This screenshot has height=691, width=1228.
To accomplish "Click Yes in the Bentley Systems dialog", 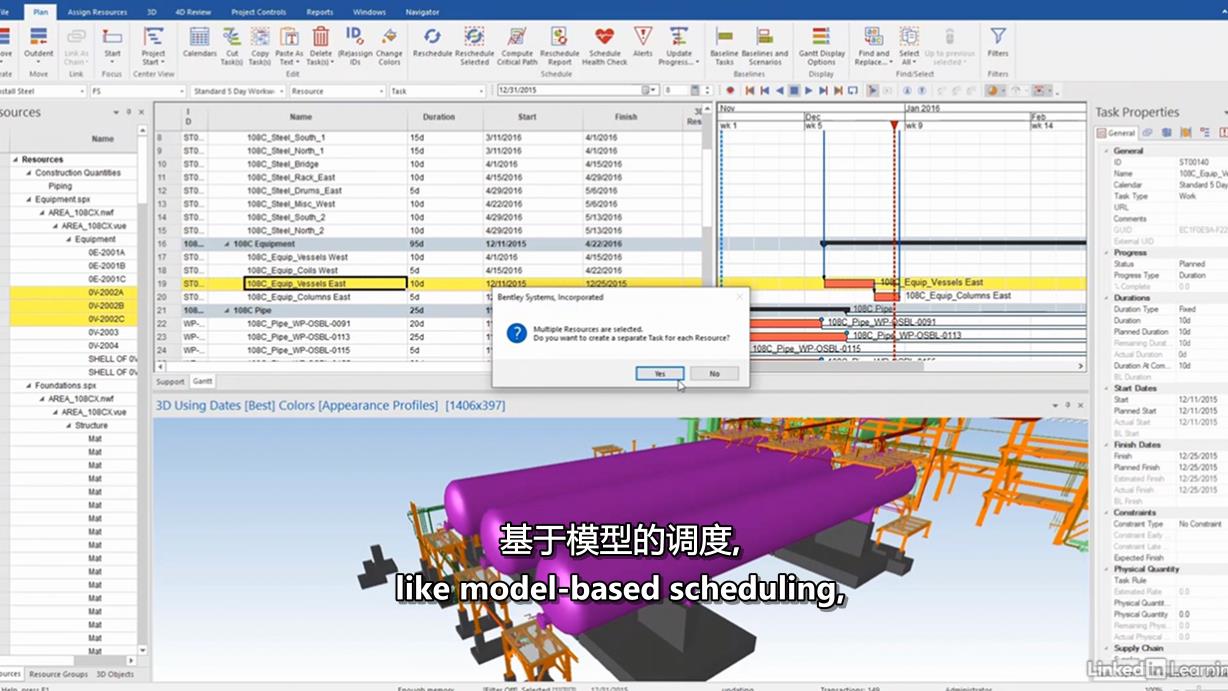I will (x=660, y=373).
